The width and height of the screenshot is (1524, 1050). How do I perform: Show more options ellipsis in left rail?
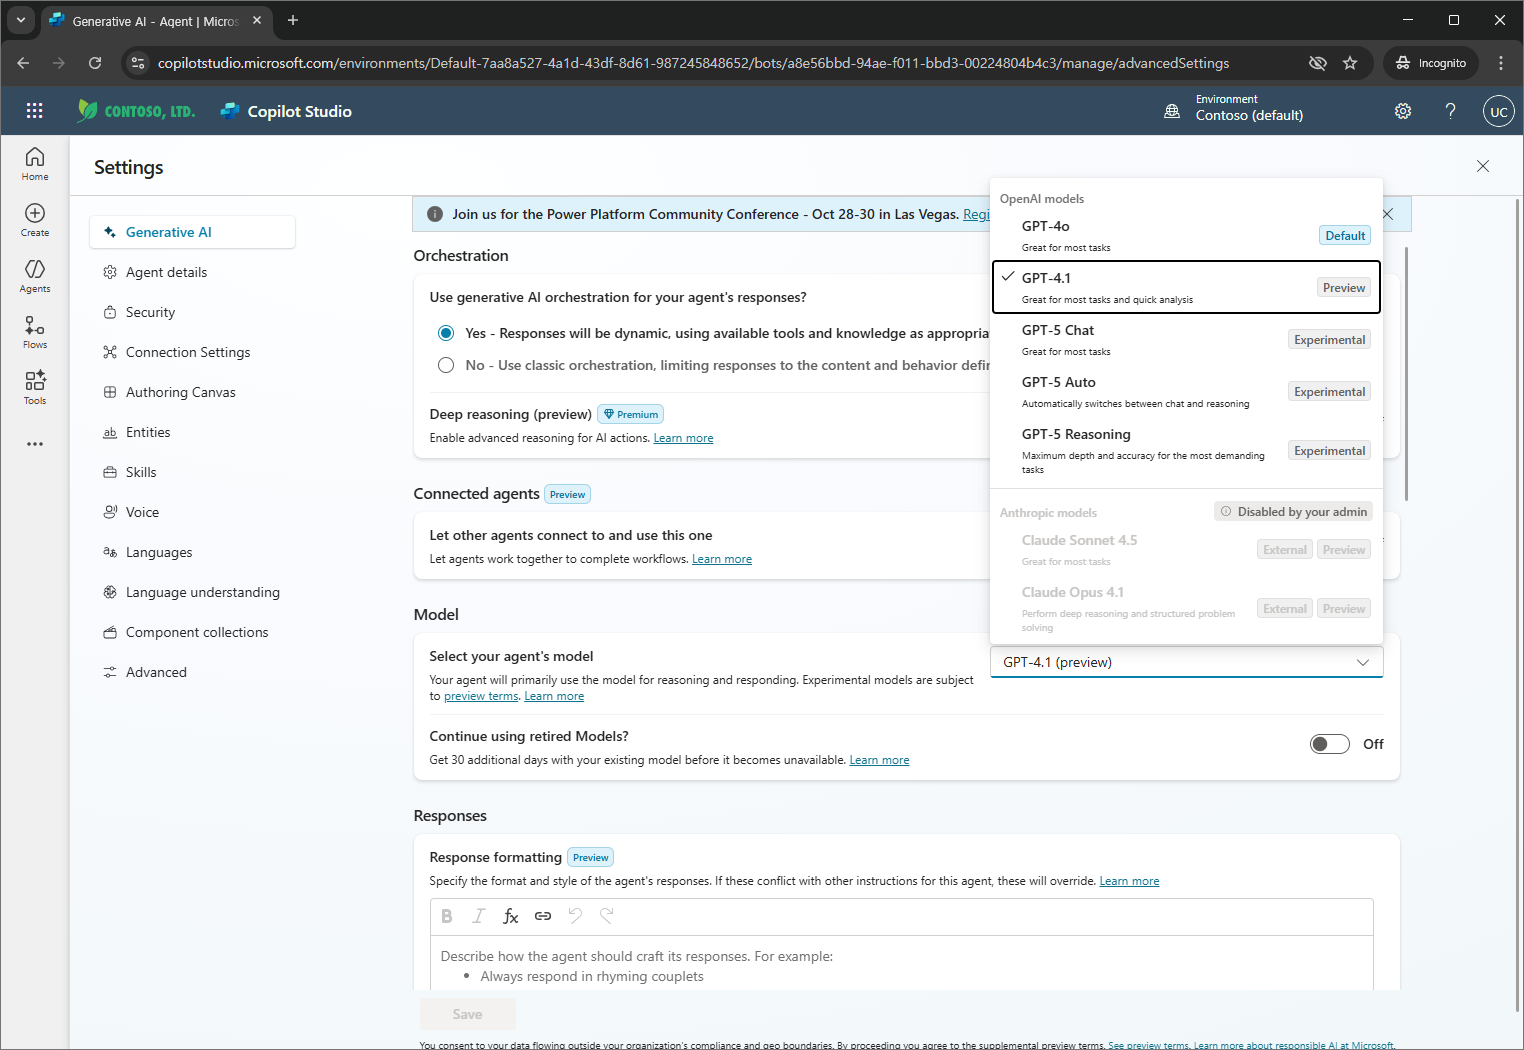(x=35, y=444)
